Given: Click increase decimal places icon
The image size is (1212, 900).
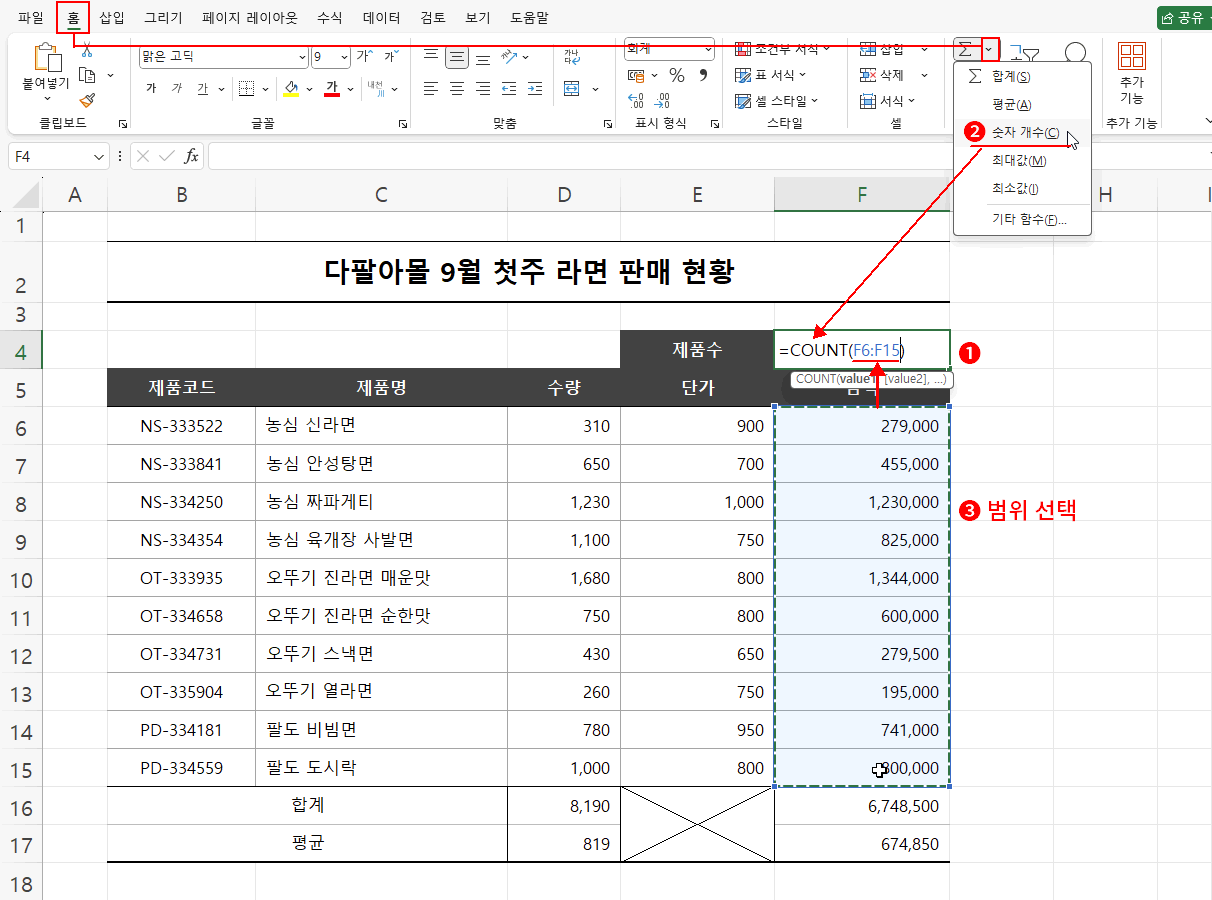Looking at the screenshot, I should (x=636, y=101).
